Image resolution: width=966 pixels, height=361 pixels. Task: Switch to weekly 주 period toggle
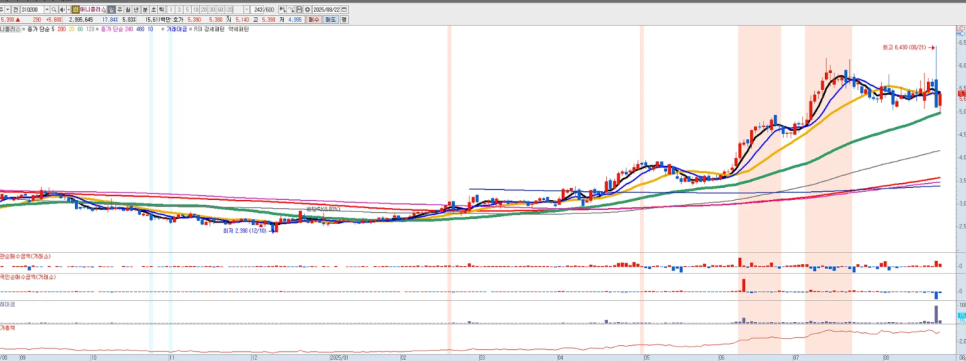[x=120, y=10]
